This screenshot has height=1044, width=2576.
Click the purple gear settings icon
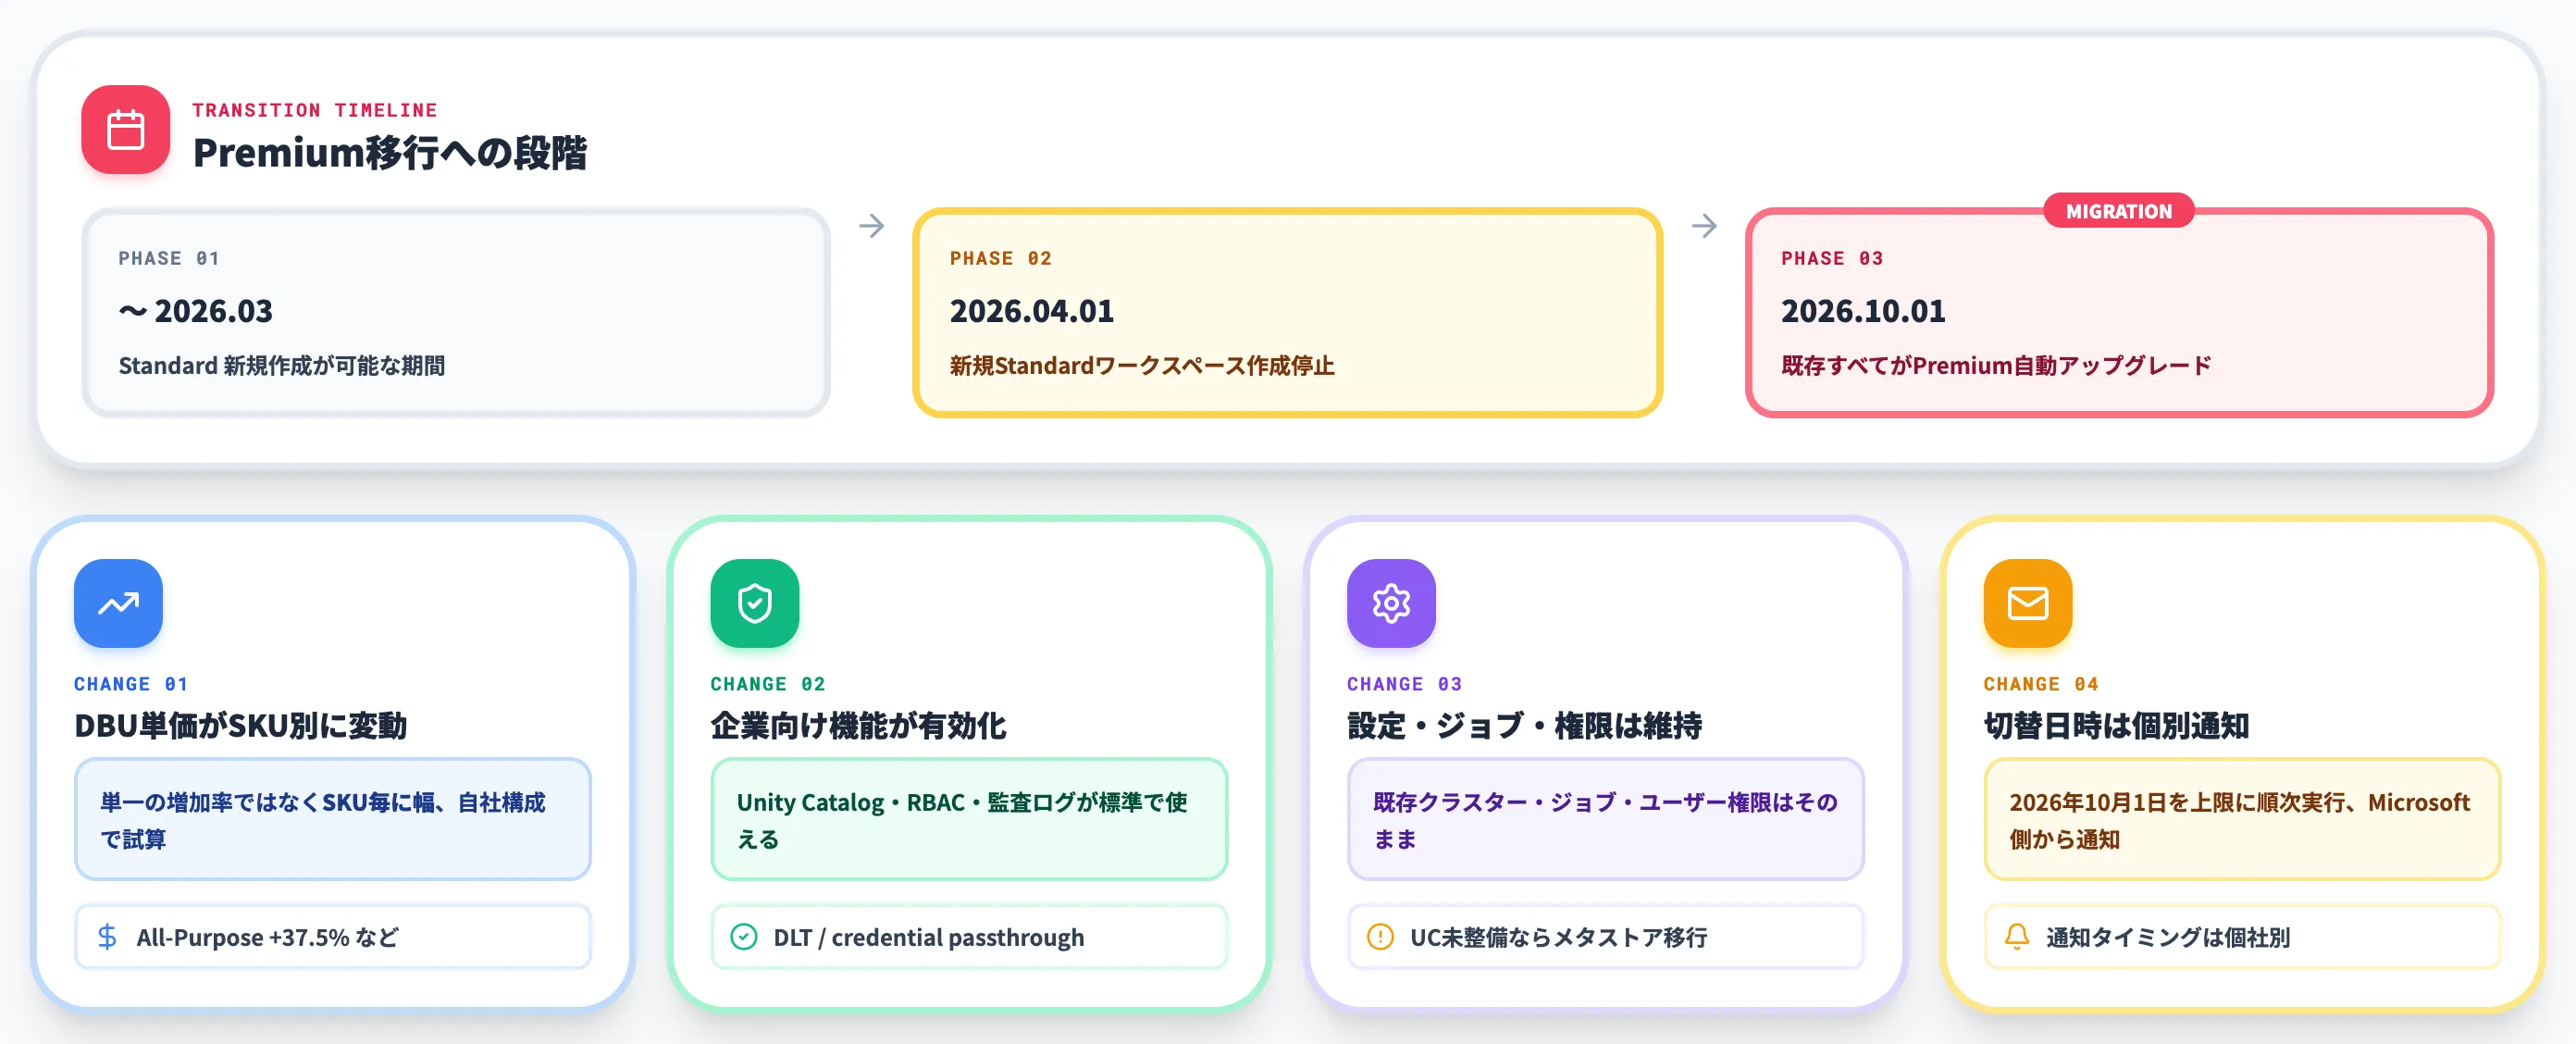(x=1391, y=603)
